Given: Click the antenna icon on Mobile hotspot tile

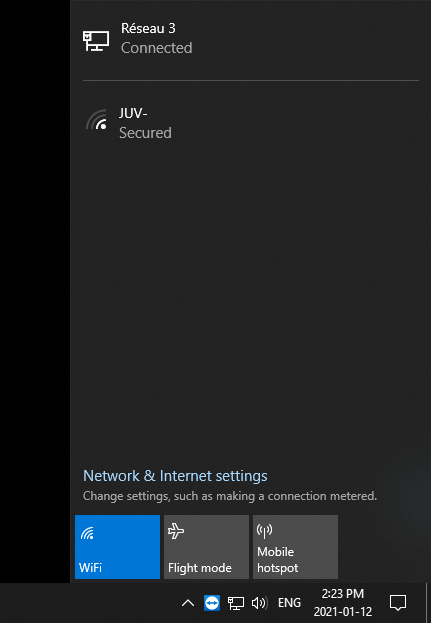Looking at the screenshot, I should [265, 531].
